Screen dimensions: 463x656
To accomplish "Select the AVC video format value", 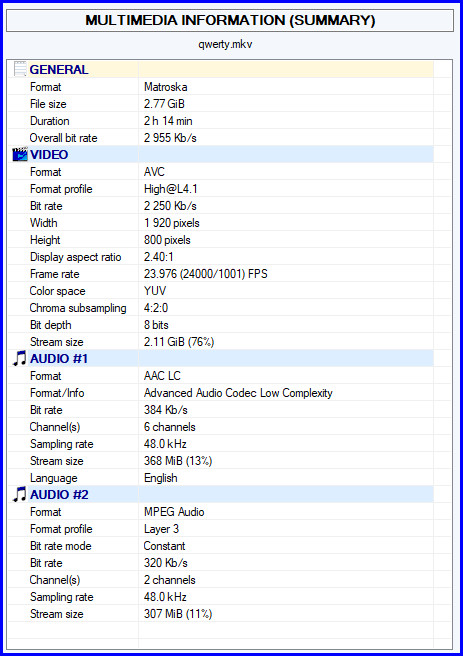I will [x=154, y=172].
